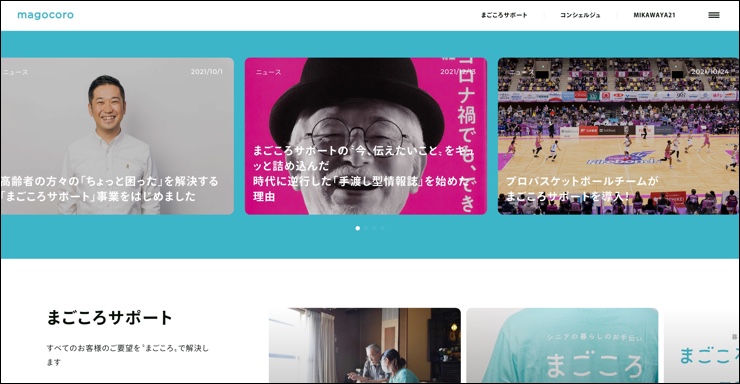Click the ニュース tag on pink card
Screen dimensions: 740x384
pos(269,72)
